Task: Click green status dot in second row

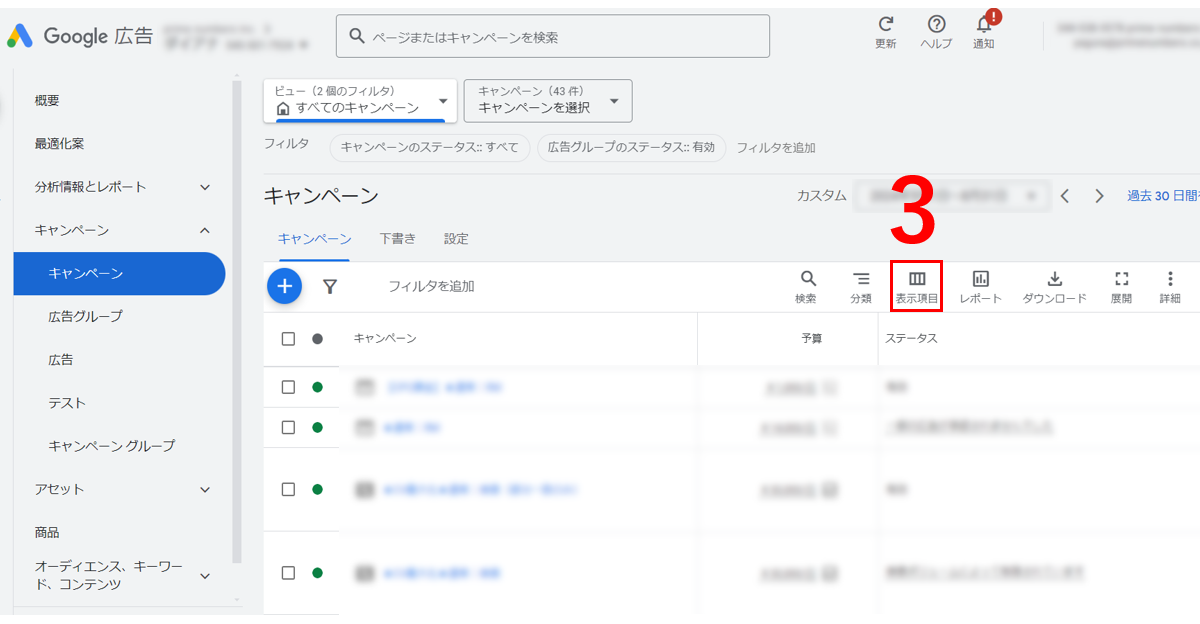Action: 318,427
